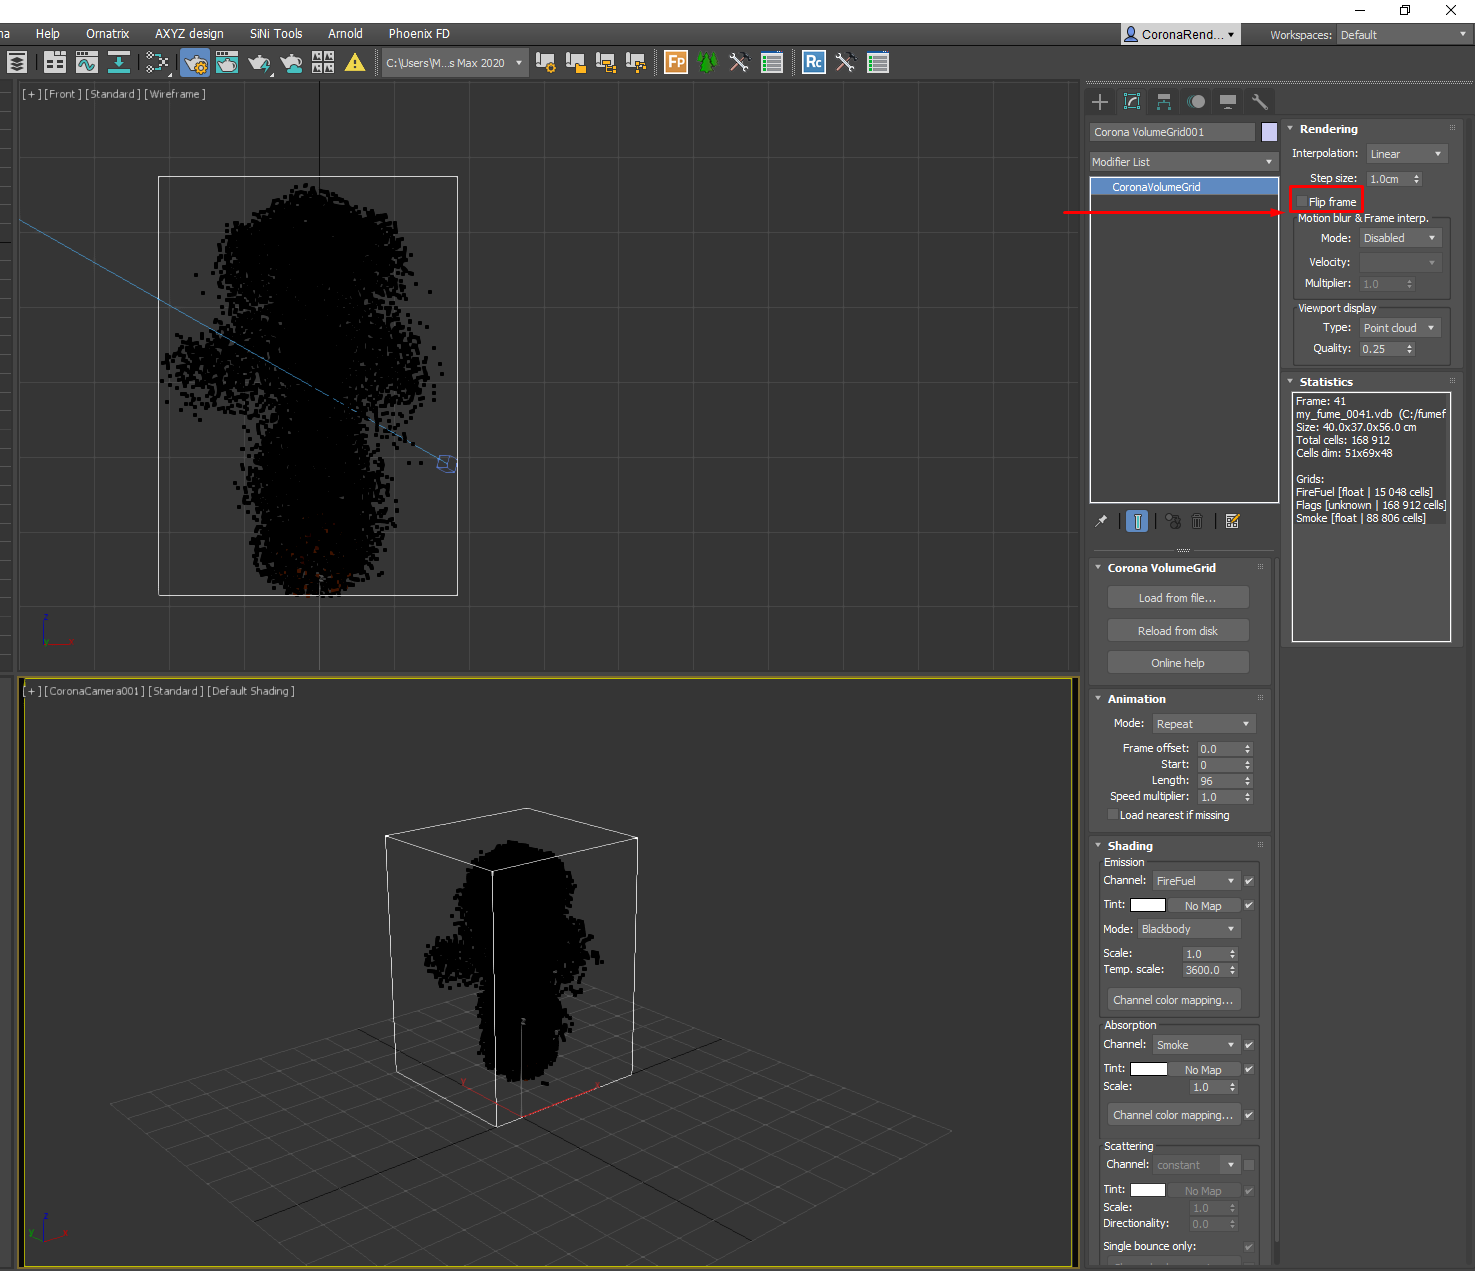Viewport: 1475px width, 1271px height.
Task: Click the Forest Pack tree icon
Action: [x=708, y=63]
